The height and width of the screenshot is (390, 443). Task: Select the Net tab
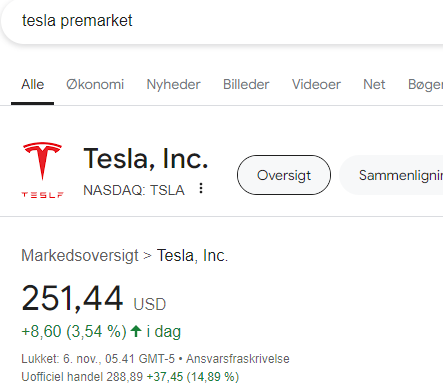(x=374, y=84)
